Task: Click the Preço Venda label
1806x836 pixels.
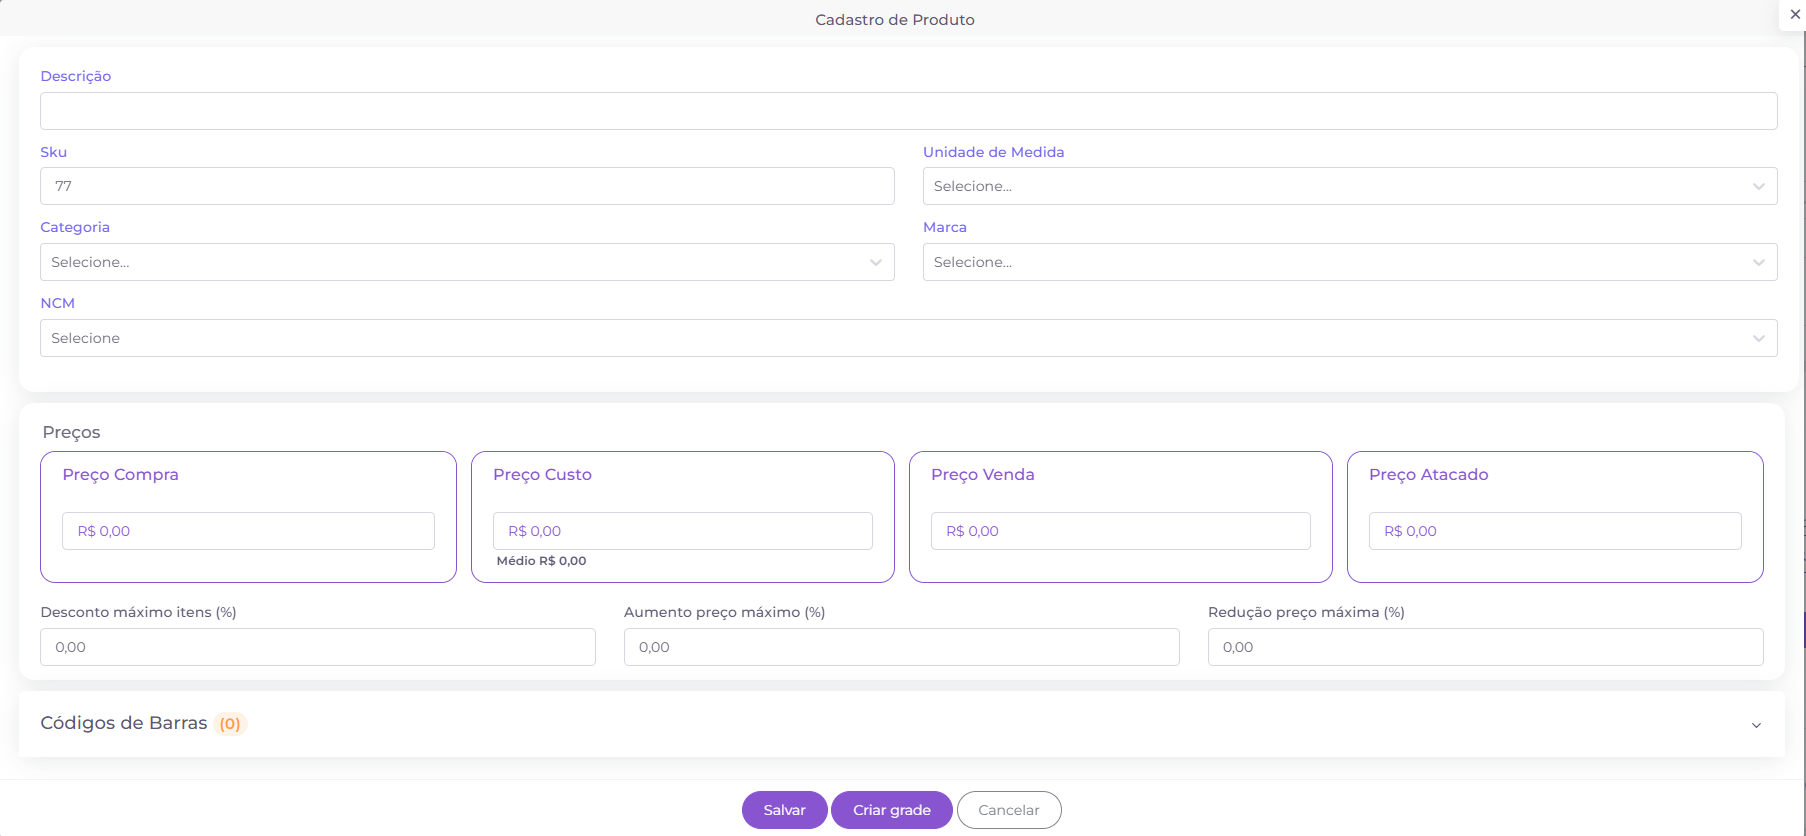Action: coord(982,475)
